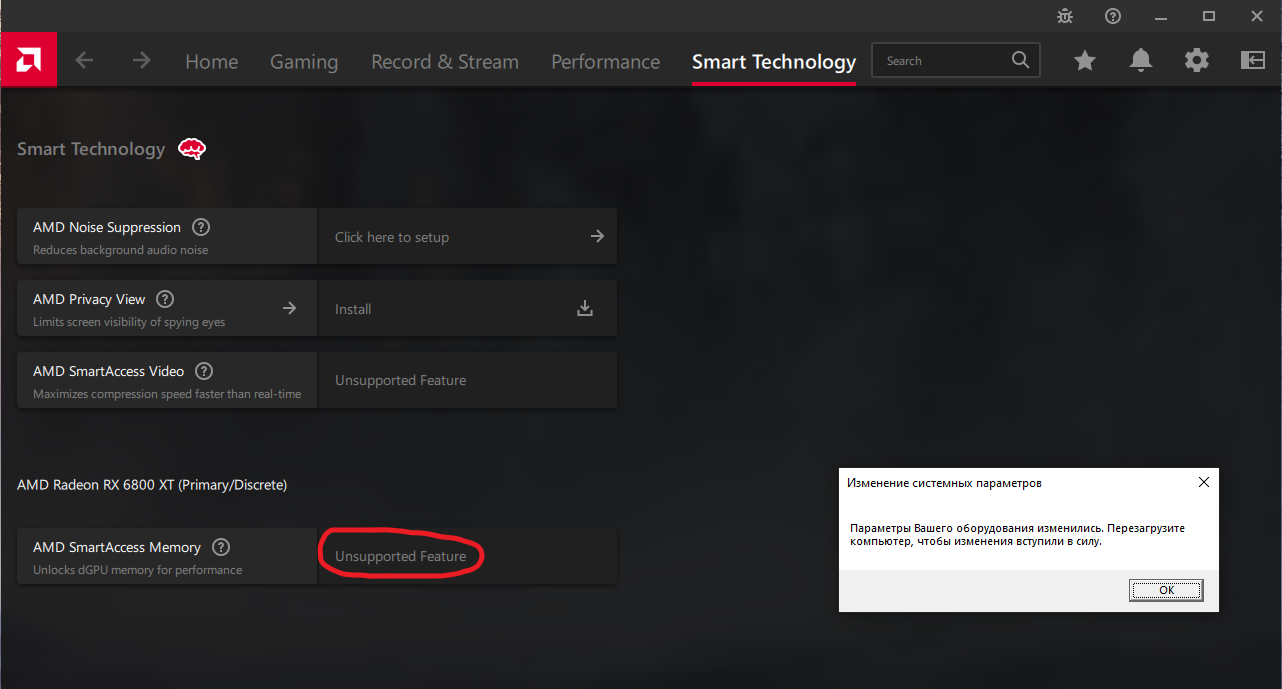This screenshot has width=1282, height=689.
Task: Go forward with the right arrow
Action: 141,60
